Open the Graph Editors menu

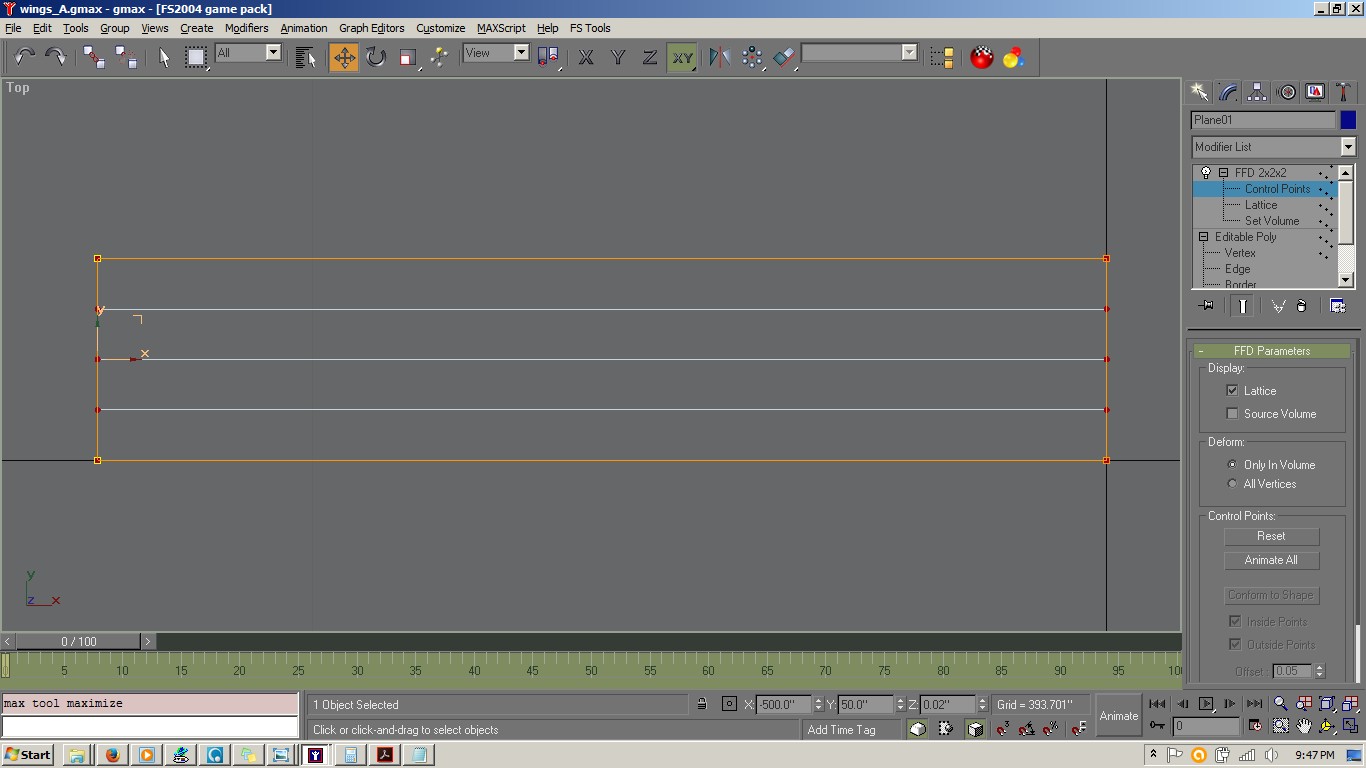(372, 28)
